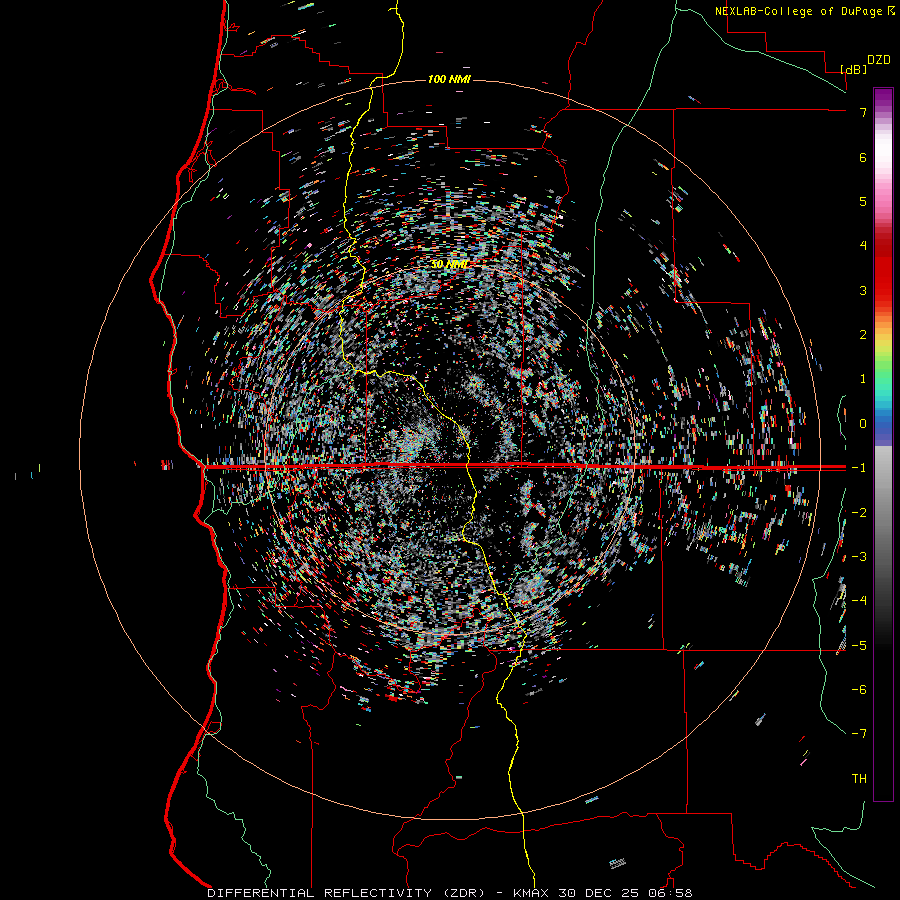Viewport: 900px width, 900px height.
Task: Click the -2 value on the color scale
Action: click(x=859, y=513)
